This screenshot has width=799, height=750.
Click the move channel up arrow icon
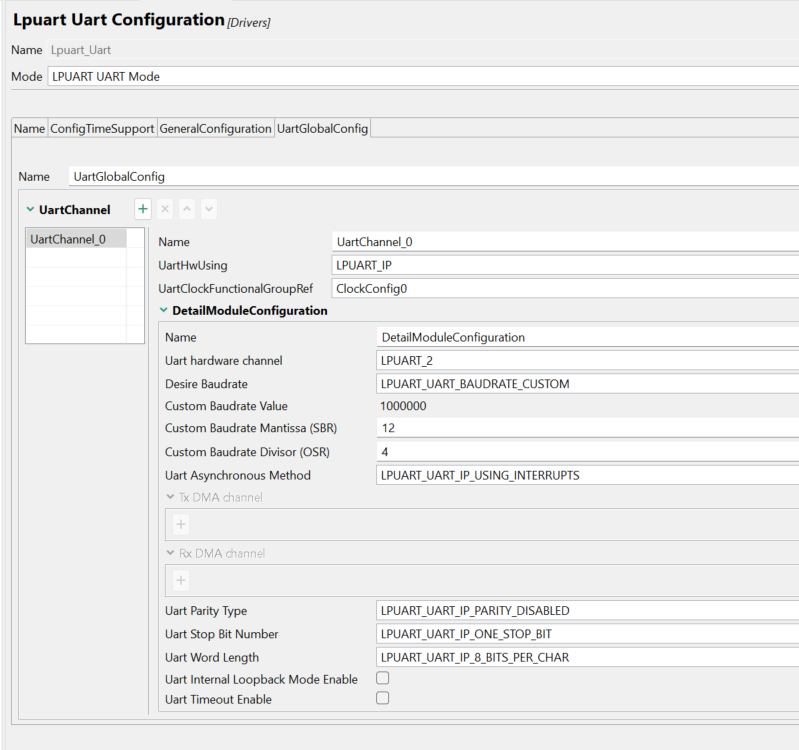point(187,209)
